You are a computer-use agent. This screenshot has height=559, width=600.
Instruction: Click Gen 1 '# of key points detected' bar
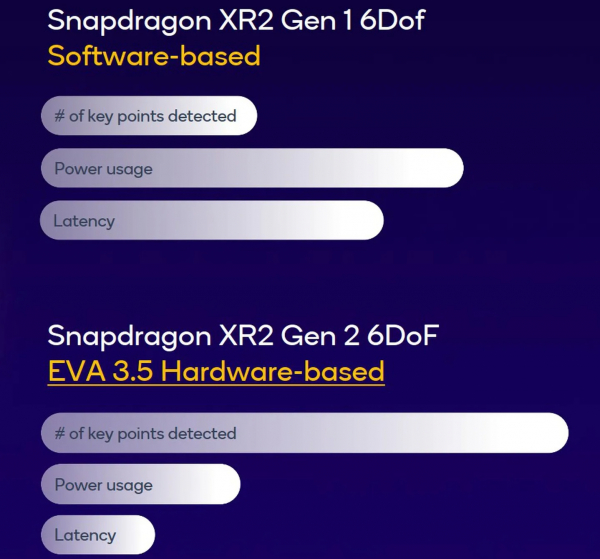(149, 116)
